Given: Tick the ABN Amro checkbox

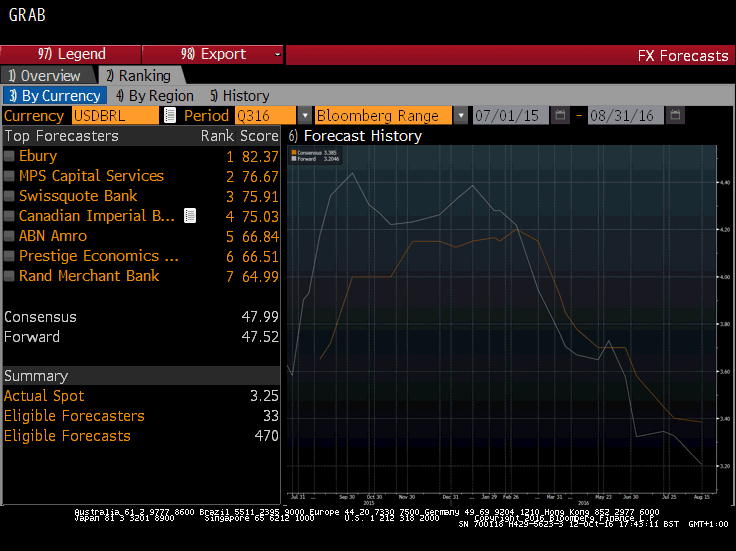Looking at the screenshot, I should 9,236.
